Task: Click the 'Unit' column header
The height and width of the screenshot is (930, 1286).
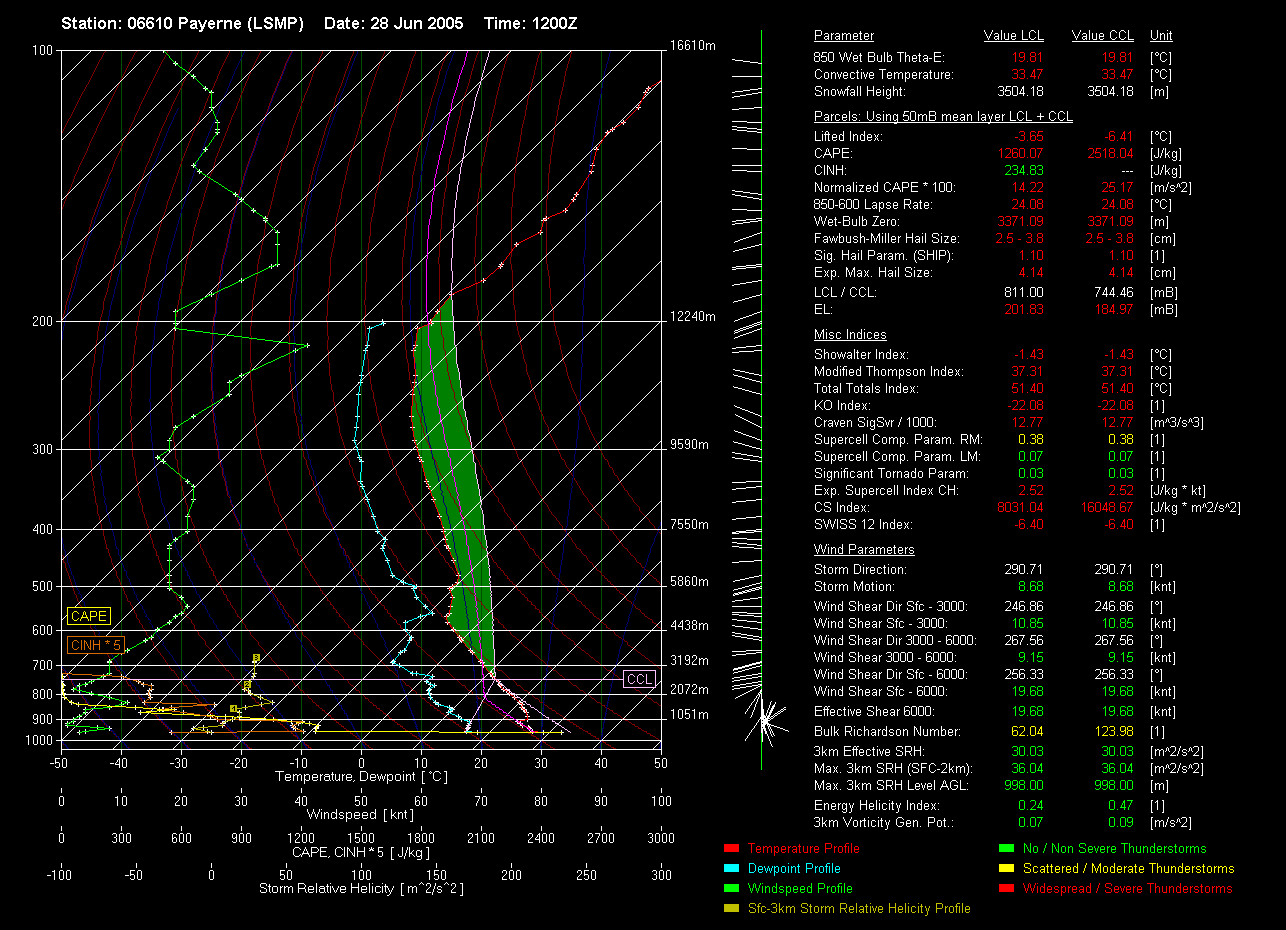Action: click(1162, 36)
